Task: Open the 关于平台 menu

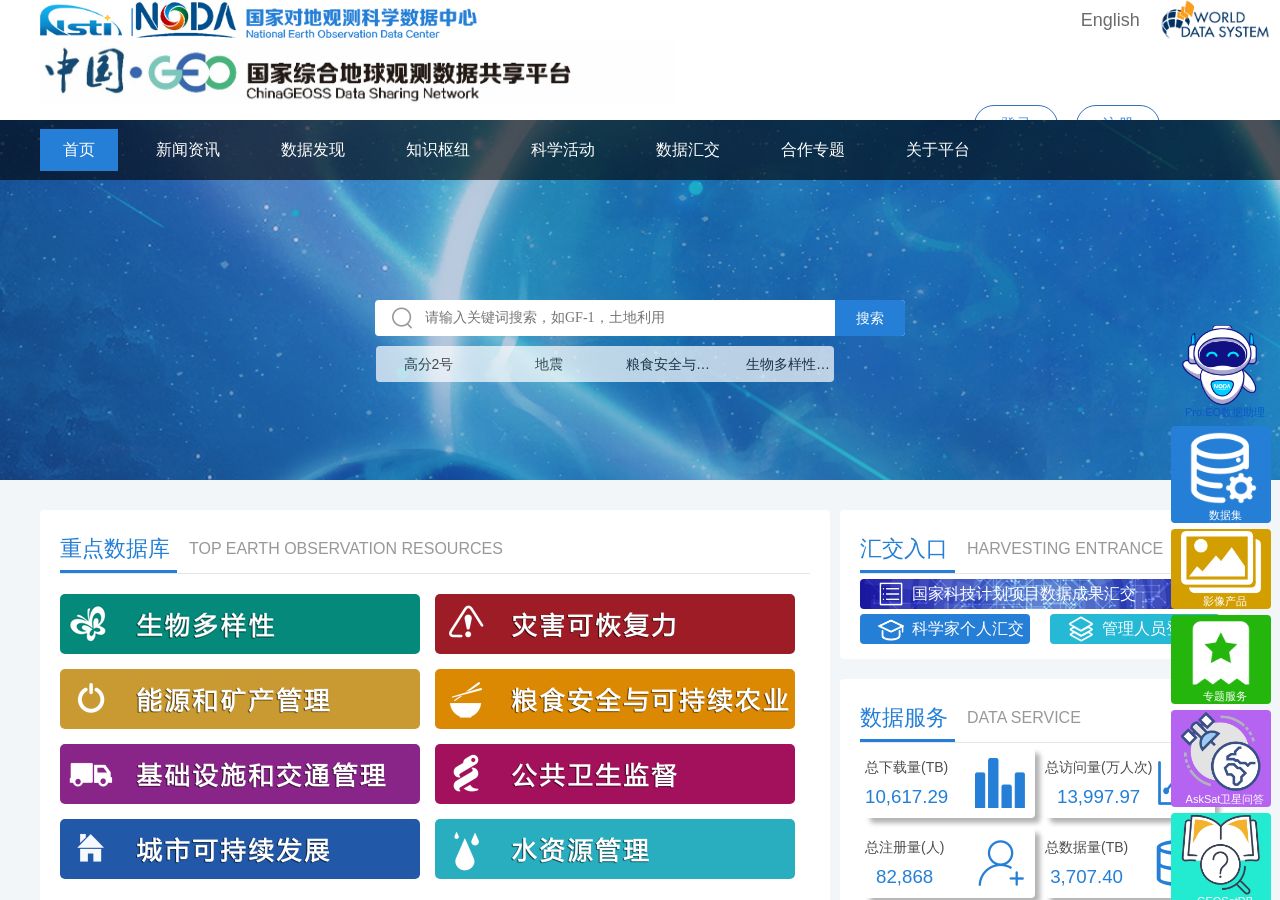Action: point(938,150)
